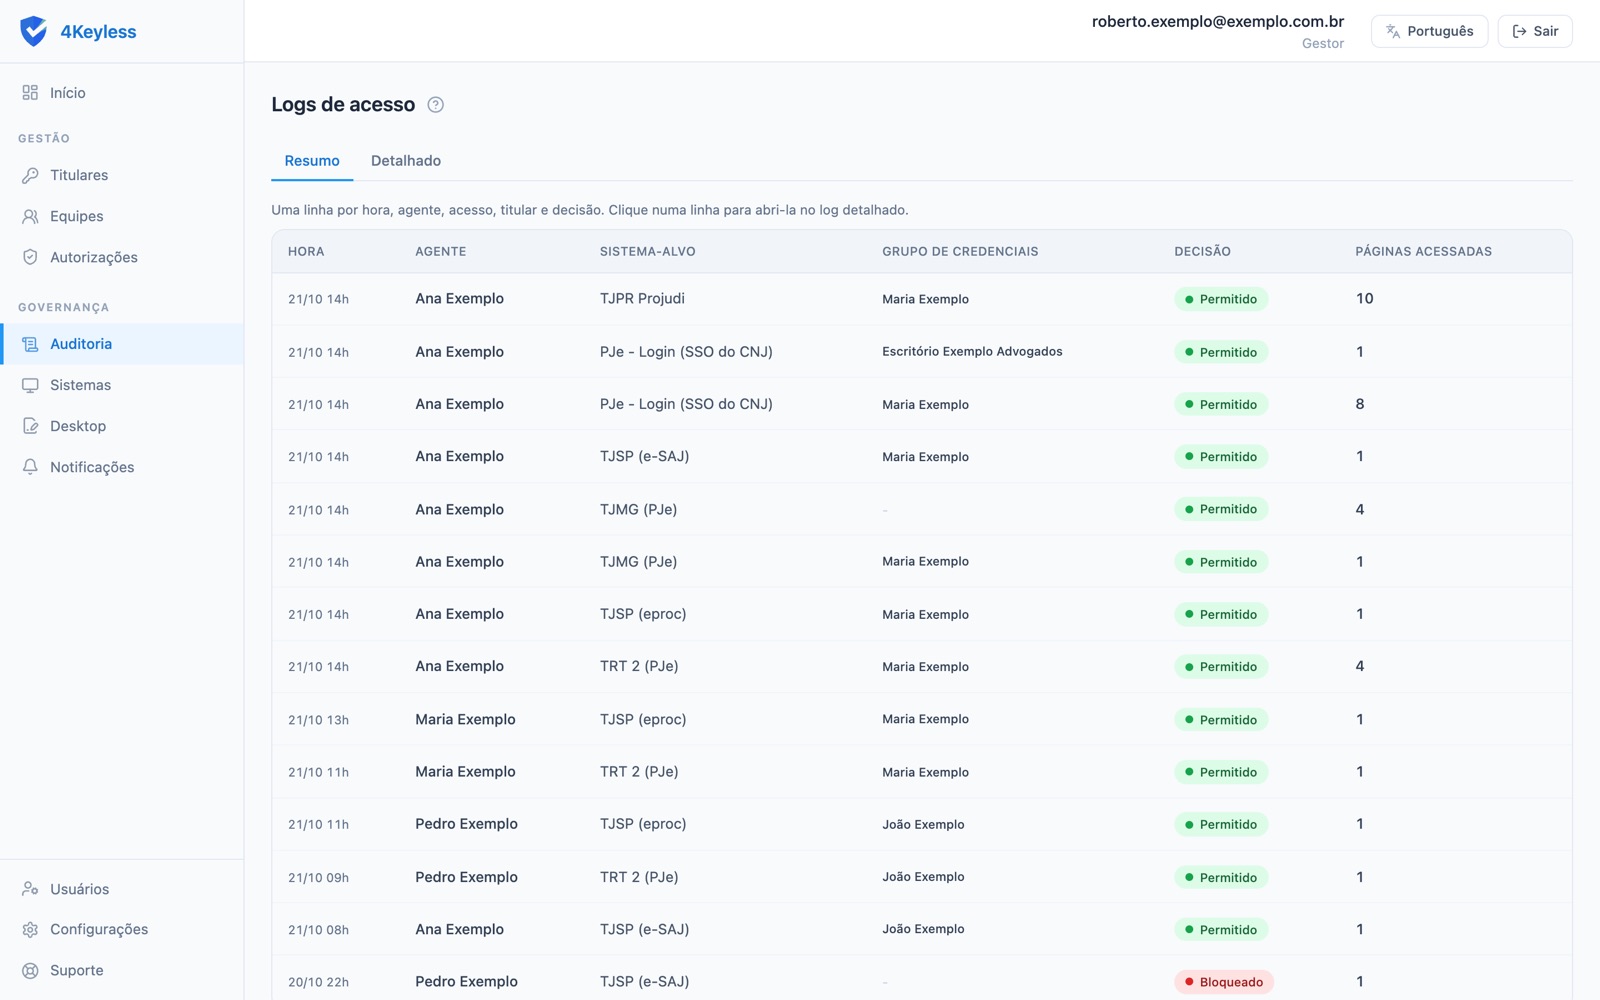Navigate to Notificações

tap(122, 467)
